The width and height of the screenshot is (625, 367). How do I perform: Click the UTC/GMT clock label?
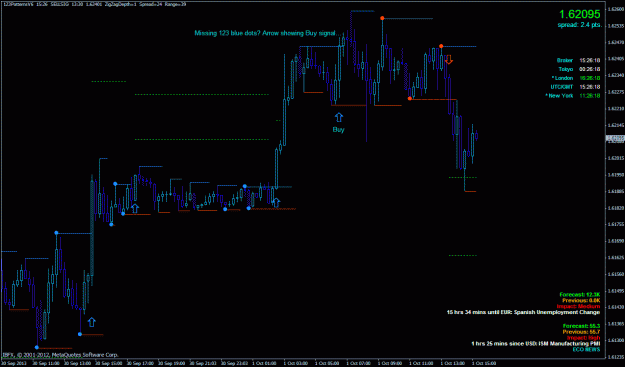point(562,87)
